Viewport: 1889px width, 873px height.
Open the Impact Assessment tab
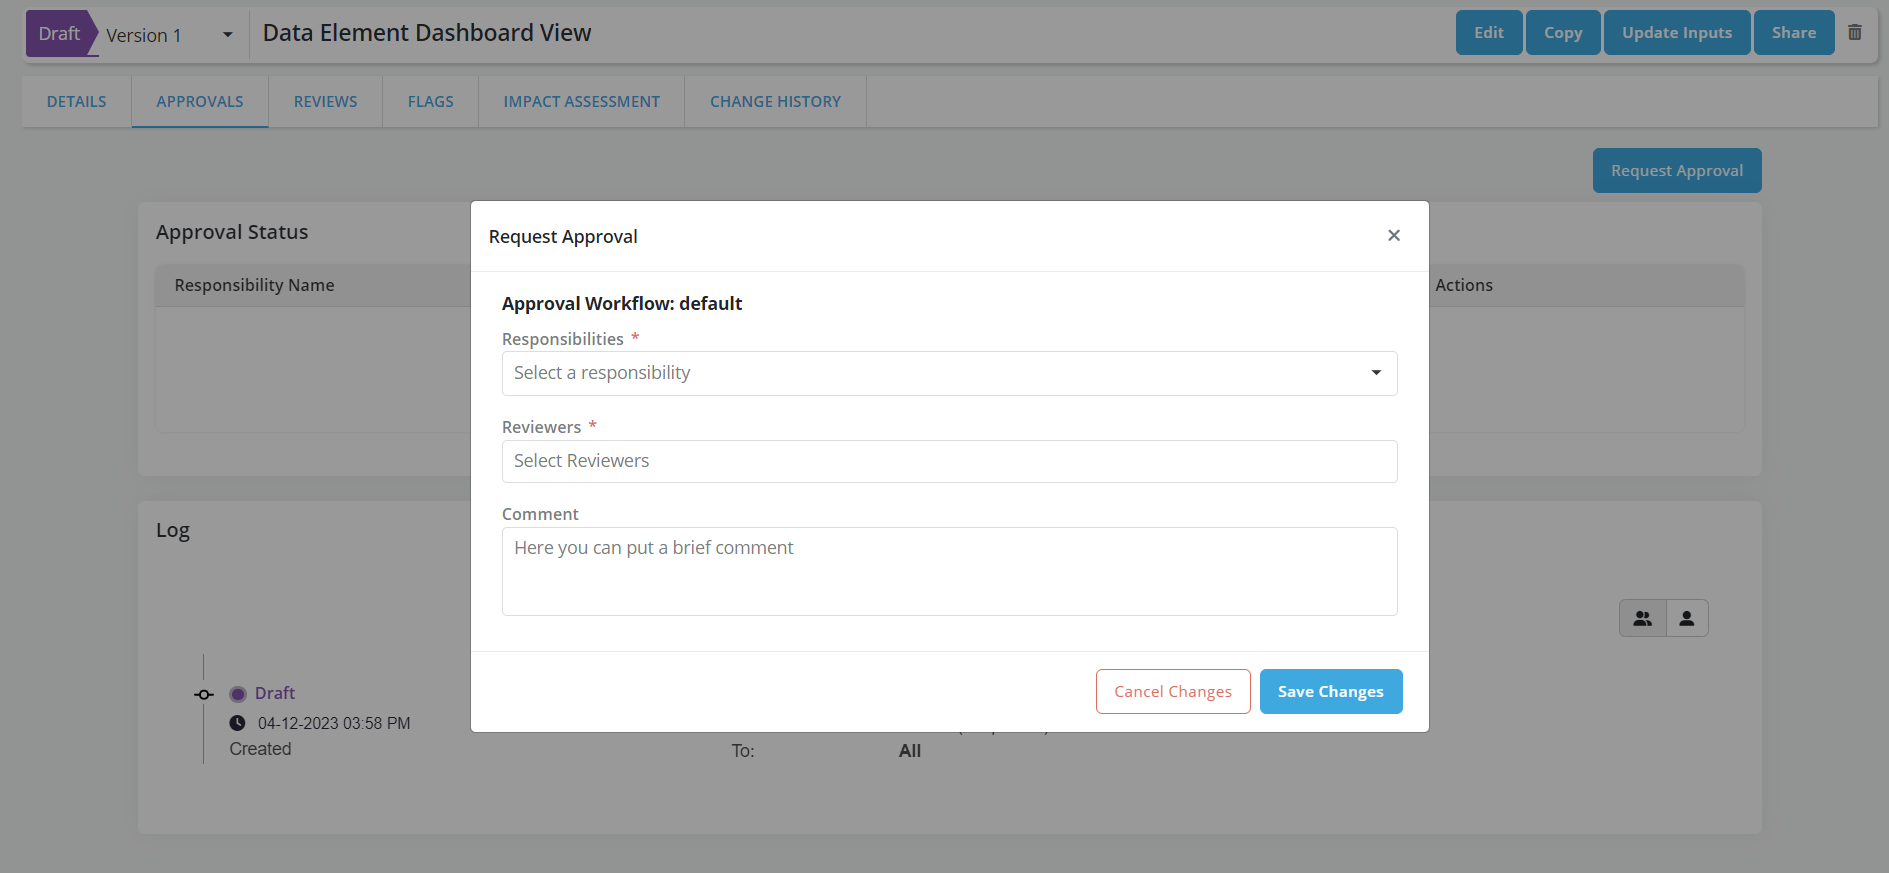[581, 102]
